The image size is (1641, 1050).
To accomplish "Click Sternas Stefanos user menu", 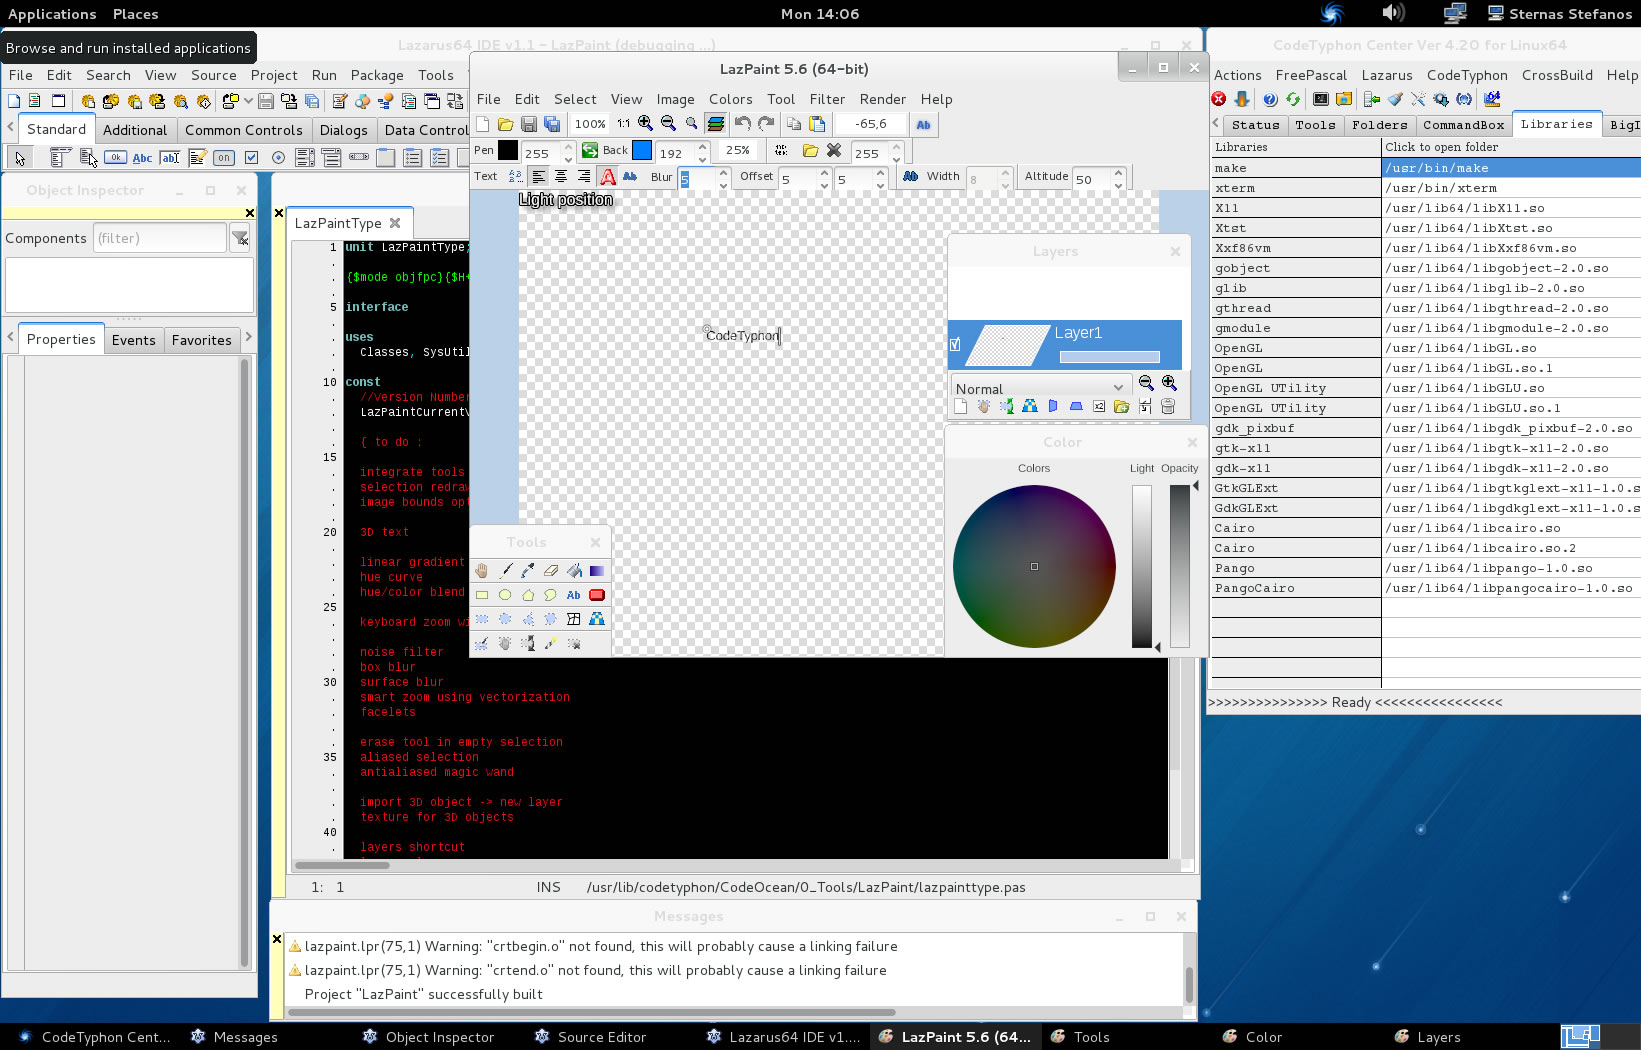I will (1560, 14).
